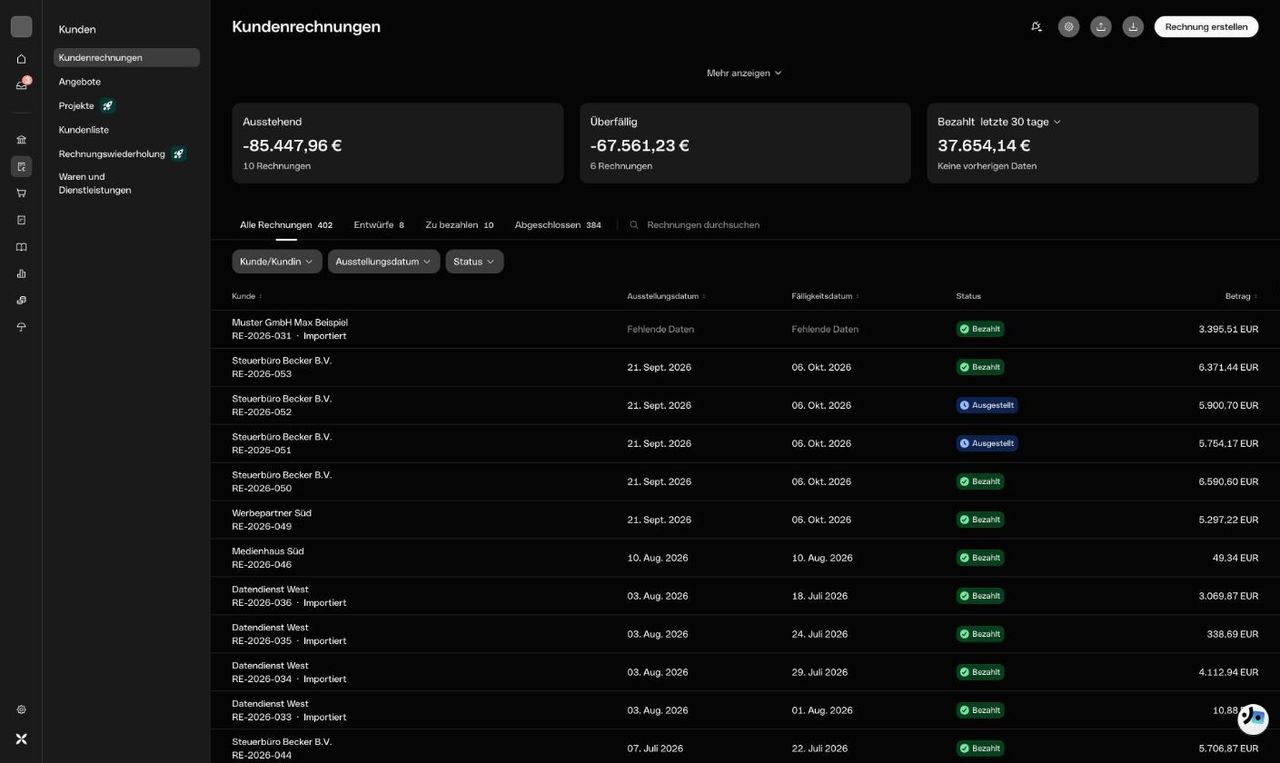Screen dimensions: 1280x763
Task: Open the gear icon at sidebar bottom
Action: pos(21,709)
